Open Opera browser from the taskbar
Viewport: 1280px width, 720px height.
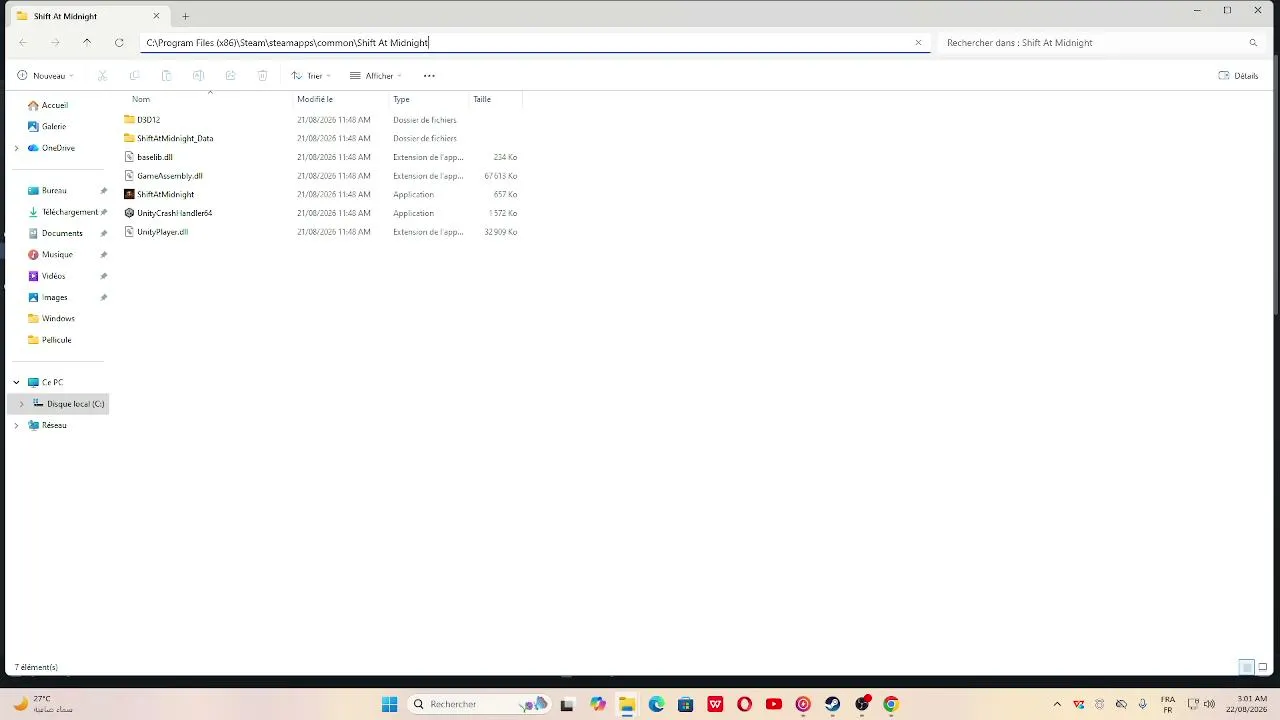point(744,704)
